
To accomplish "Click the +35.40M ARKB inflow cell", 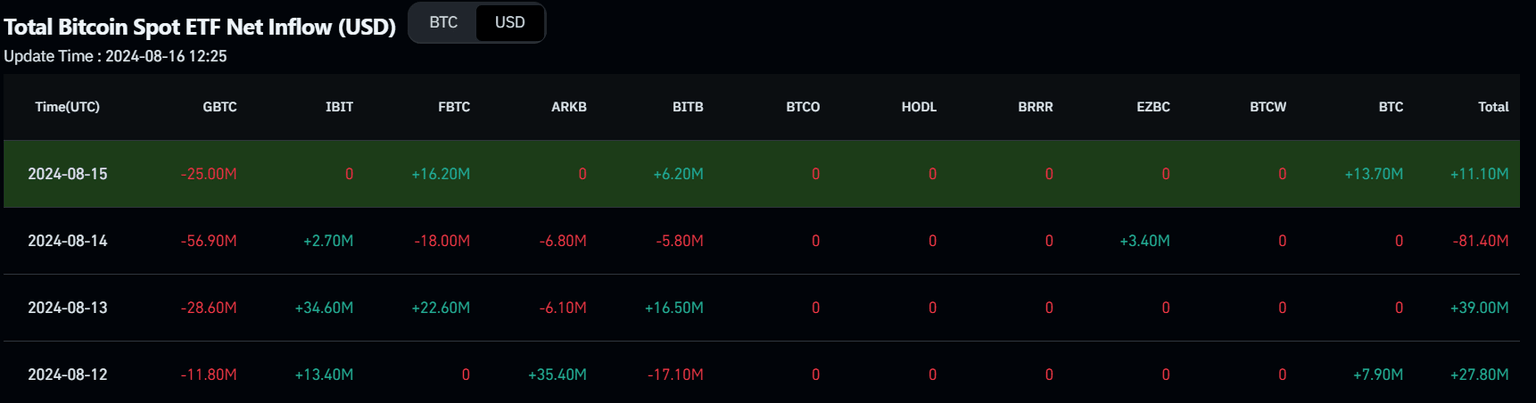I will [x=557, y=375].
